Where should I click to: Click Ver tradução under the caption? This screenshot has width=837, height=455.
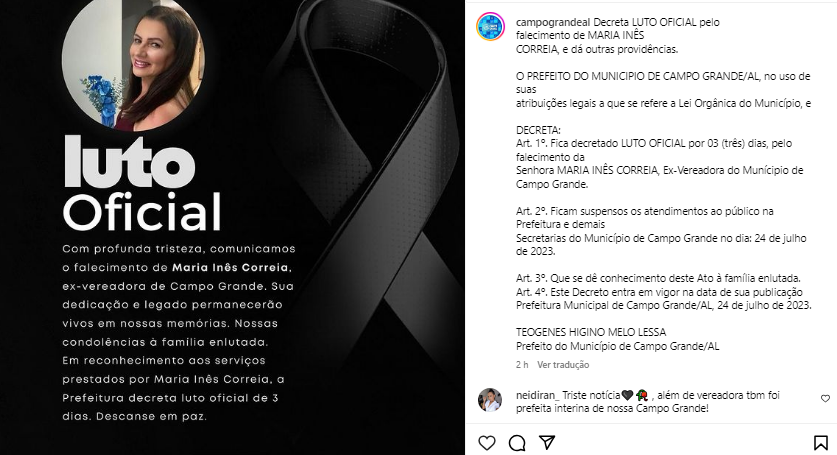pyautogui.click(x=563, y=365)
